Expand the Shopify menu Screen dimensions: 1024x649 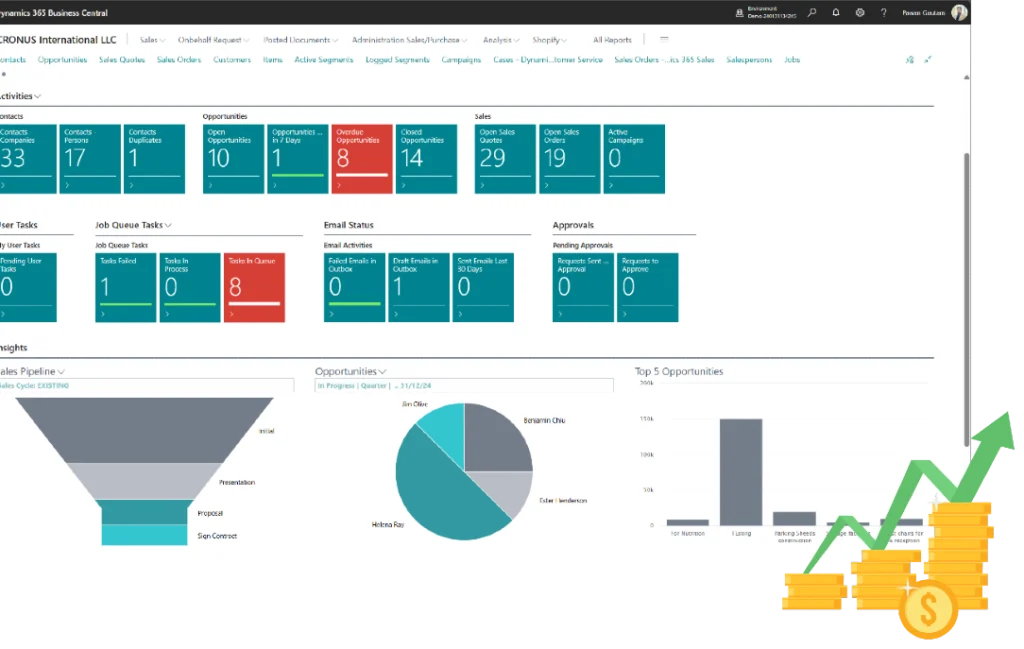click(549, 40)
